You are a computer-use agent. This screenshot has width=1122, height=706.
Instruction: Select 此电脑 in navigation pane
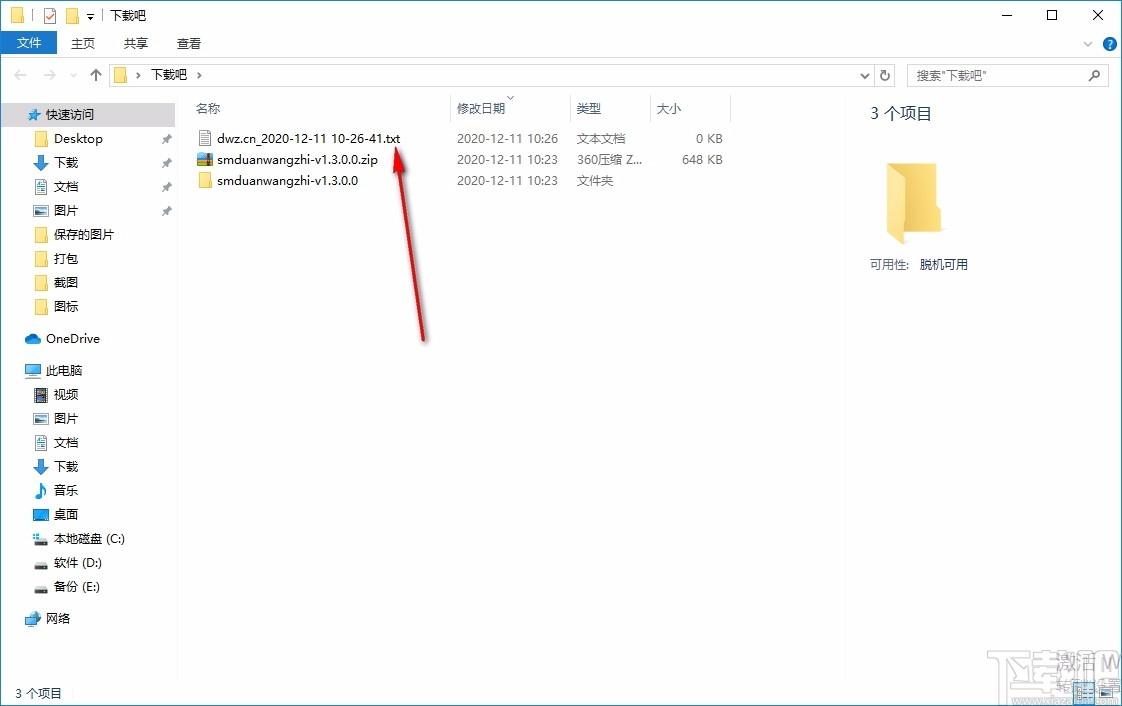pyautogui.click(x=64, y=371)
